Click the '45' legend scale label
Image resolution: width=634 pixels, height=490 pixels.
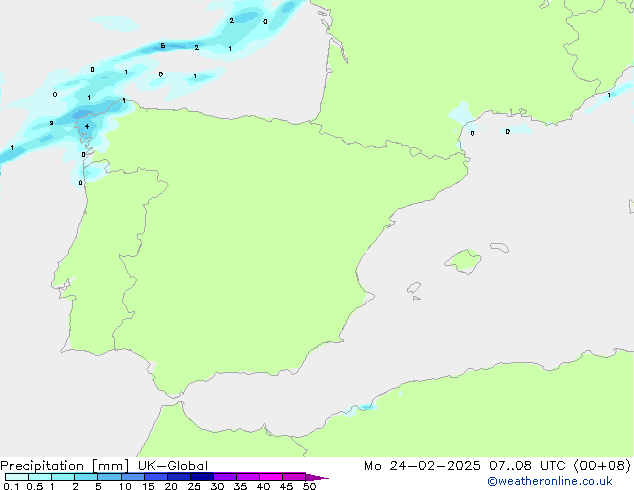(286, 486)
